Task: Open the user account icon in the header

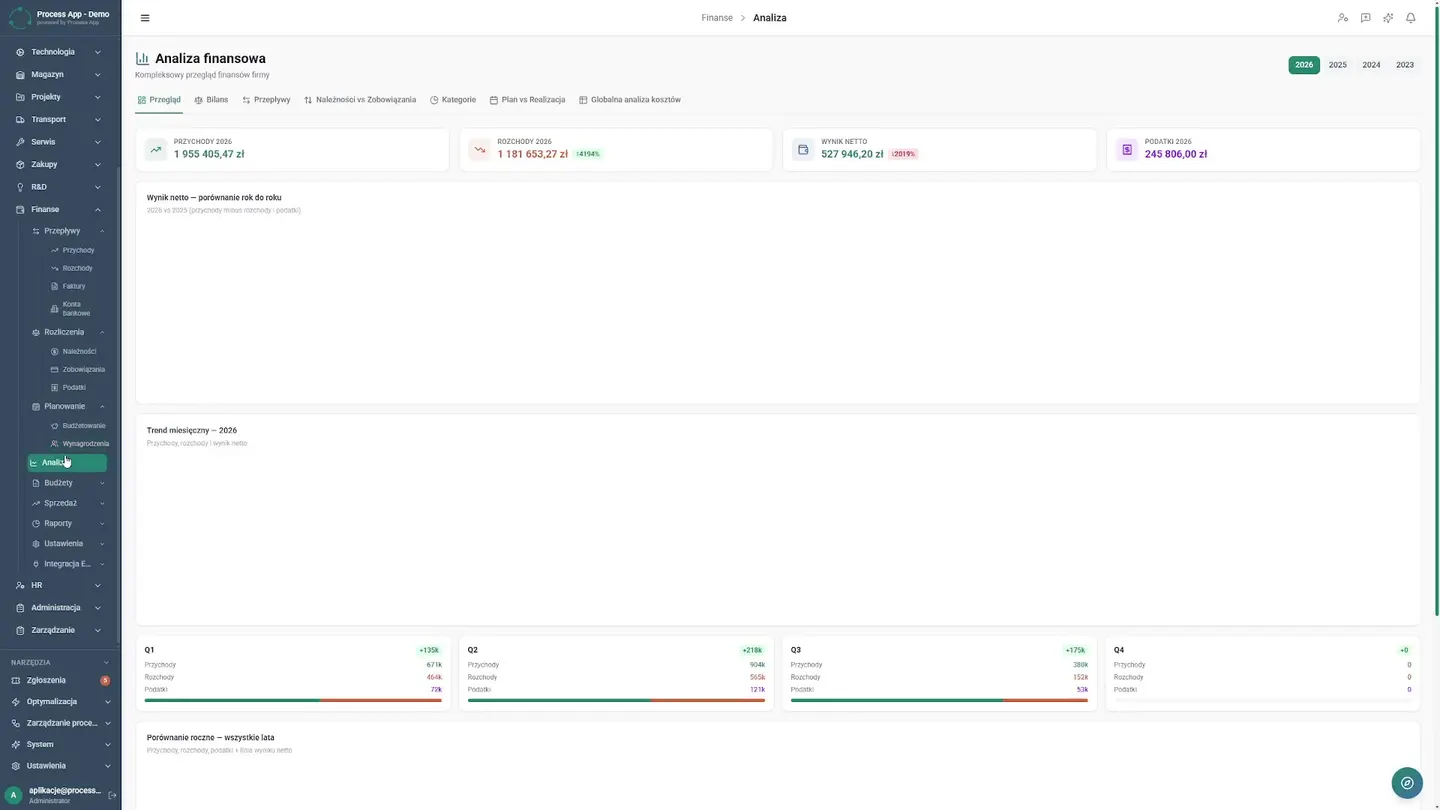Action: click(x=1343, y=18)
